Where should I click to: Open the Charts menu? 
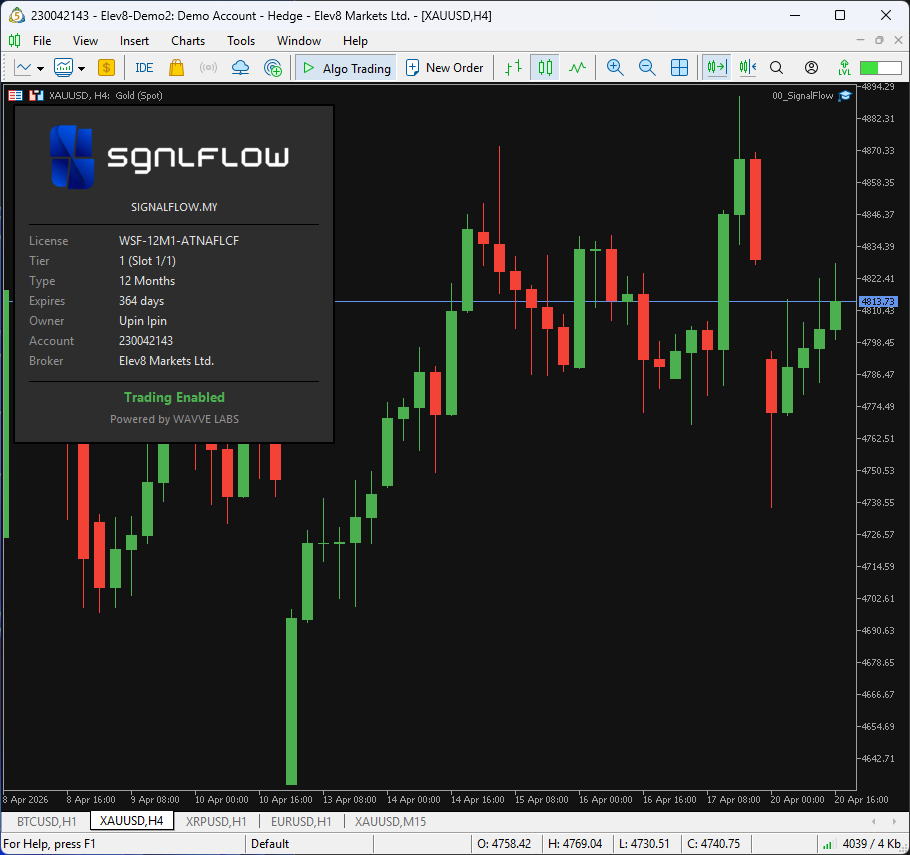tap(187, 41)
